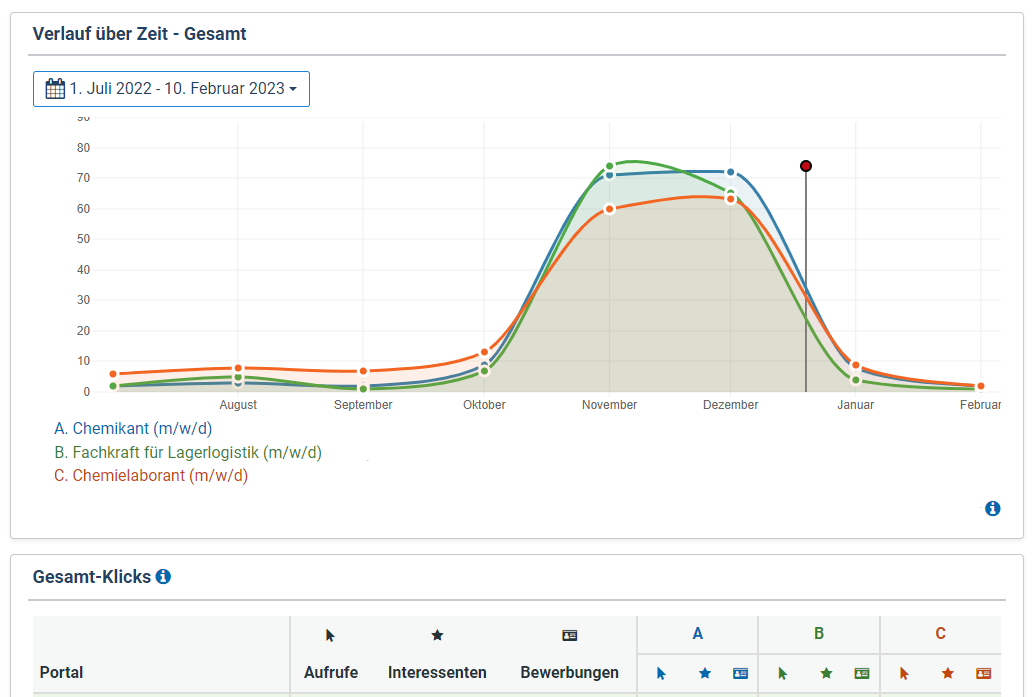Click the Aufrufe cursor icon
The height and width of the screenshot is (697, 1032).
pos(330,635)
